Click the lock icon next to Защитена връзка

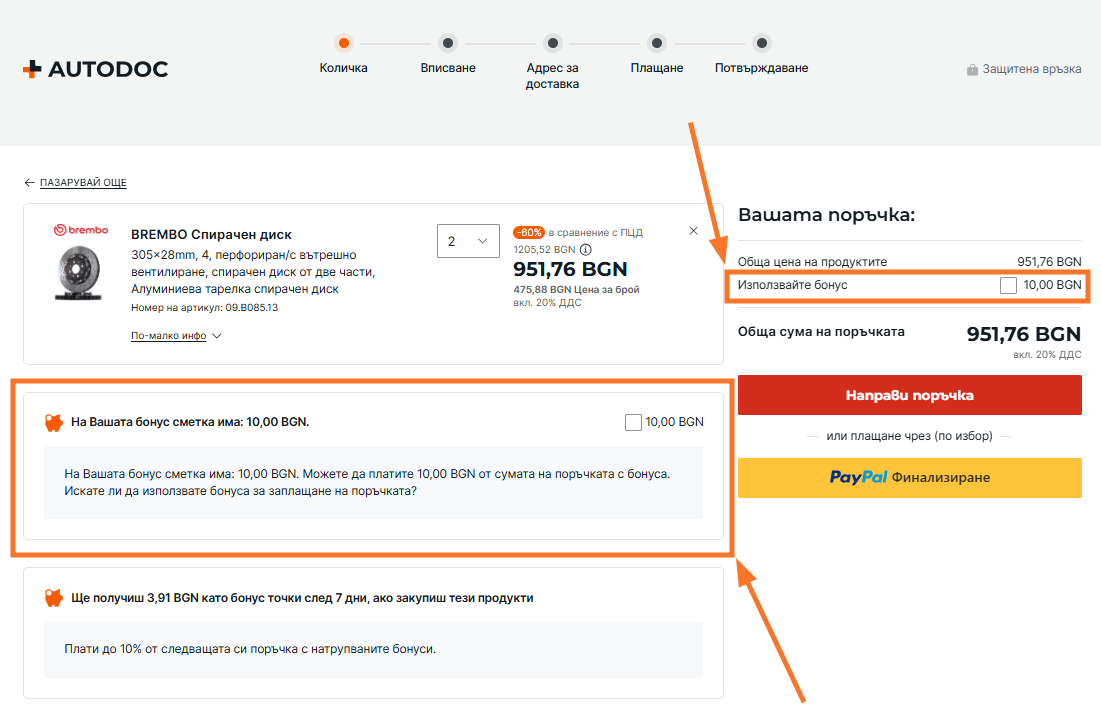[972, 70]
